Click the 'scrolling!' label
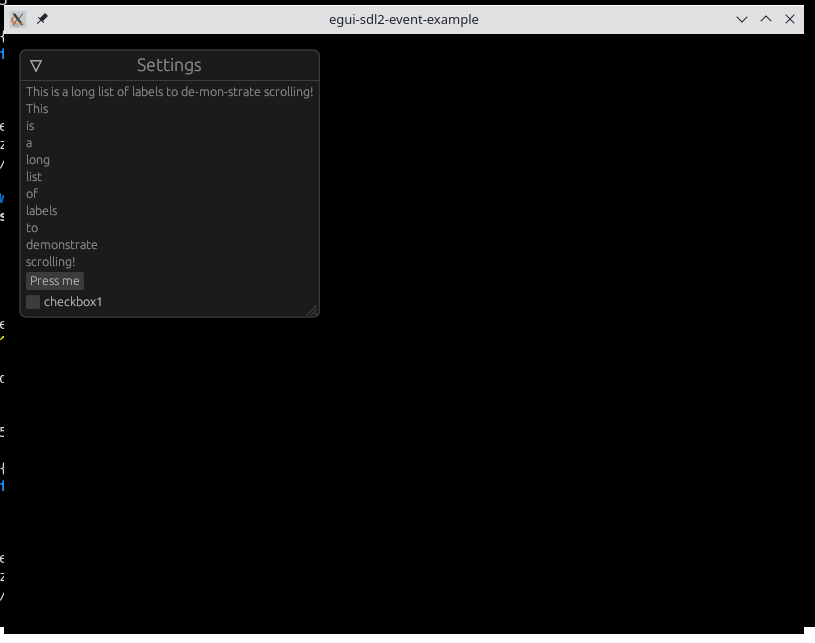Viewport: 815px width, 643px height. [x=50, y=261]
